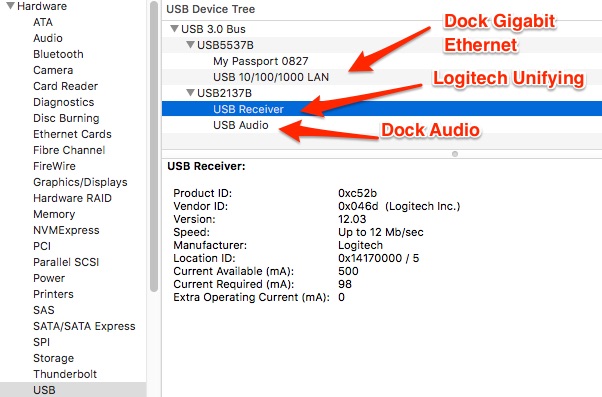This screenshot has height=397, width=602.
Task: Choose SAS hardware category
Action: [x=44, y=310]
